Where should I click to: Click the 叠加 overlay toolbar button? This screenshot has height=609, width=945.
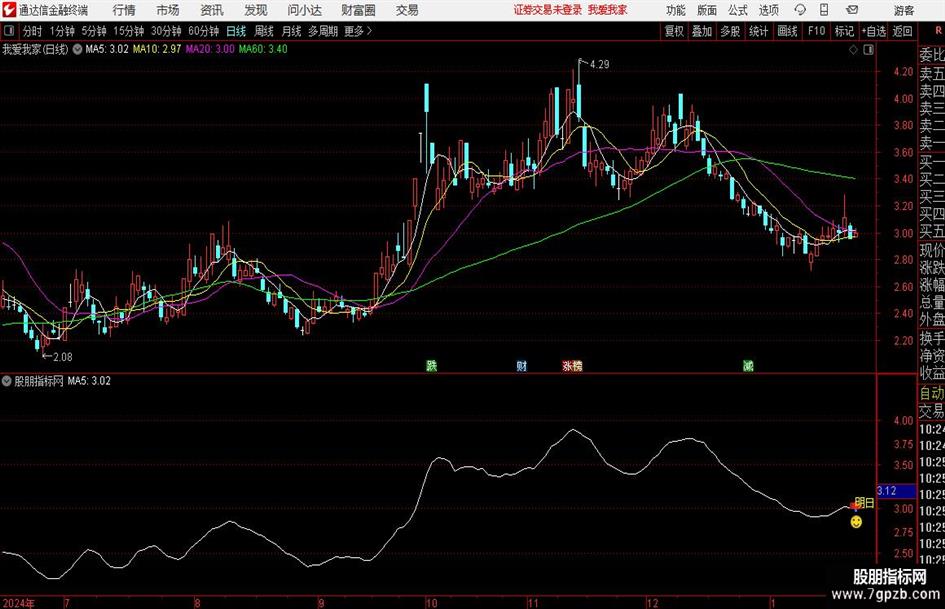click(x=702, y=31)
